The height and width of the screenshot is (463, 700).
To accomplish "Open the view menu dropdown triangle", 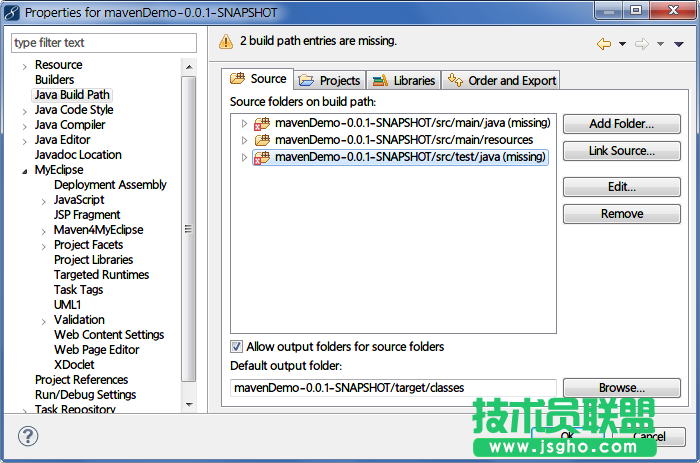I will 678,44.
